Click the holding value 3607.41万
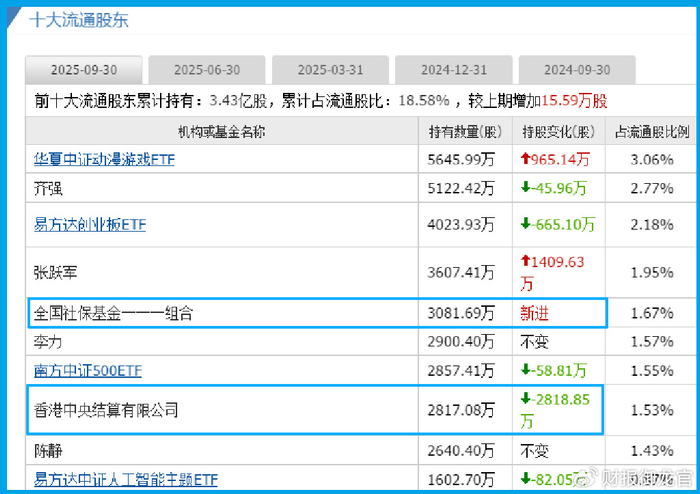This screenshot has height=494, width=700. (x=461, y=272)
